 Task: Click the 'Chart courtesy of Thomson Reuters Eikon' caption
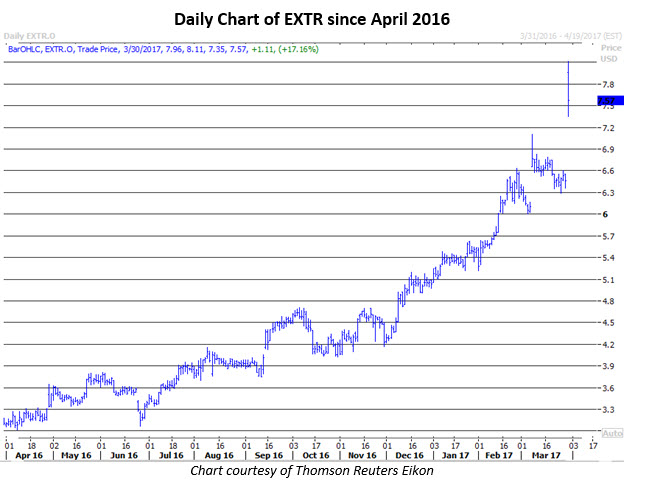[x=312, y=471]
